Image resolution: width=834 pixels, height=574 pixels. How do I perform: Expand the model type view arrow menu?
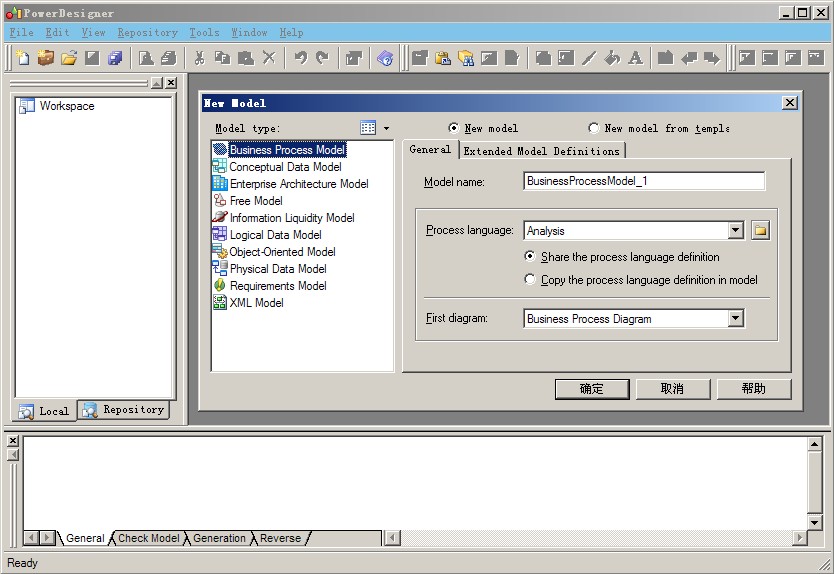point(386,128)
